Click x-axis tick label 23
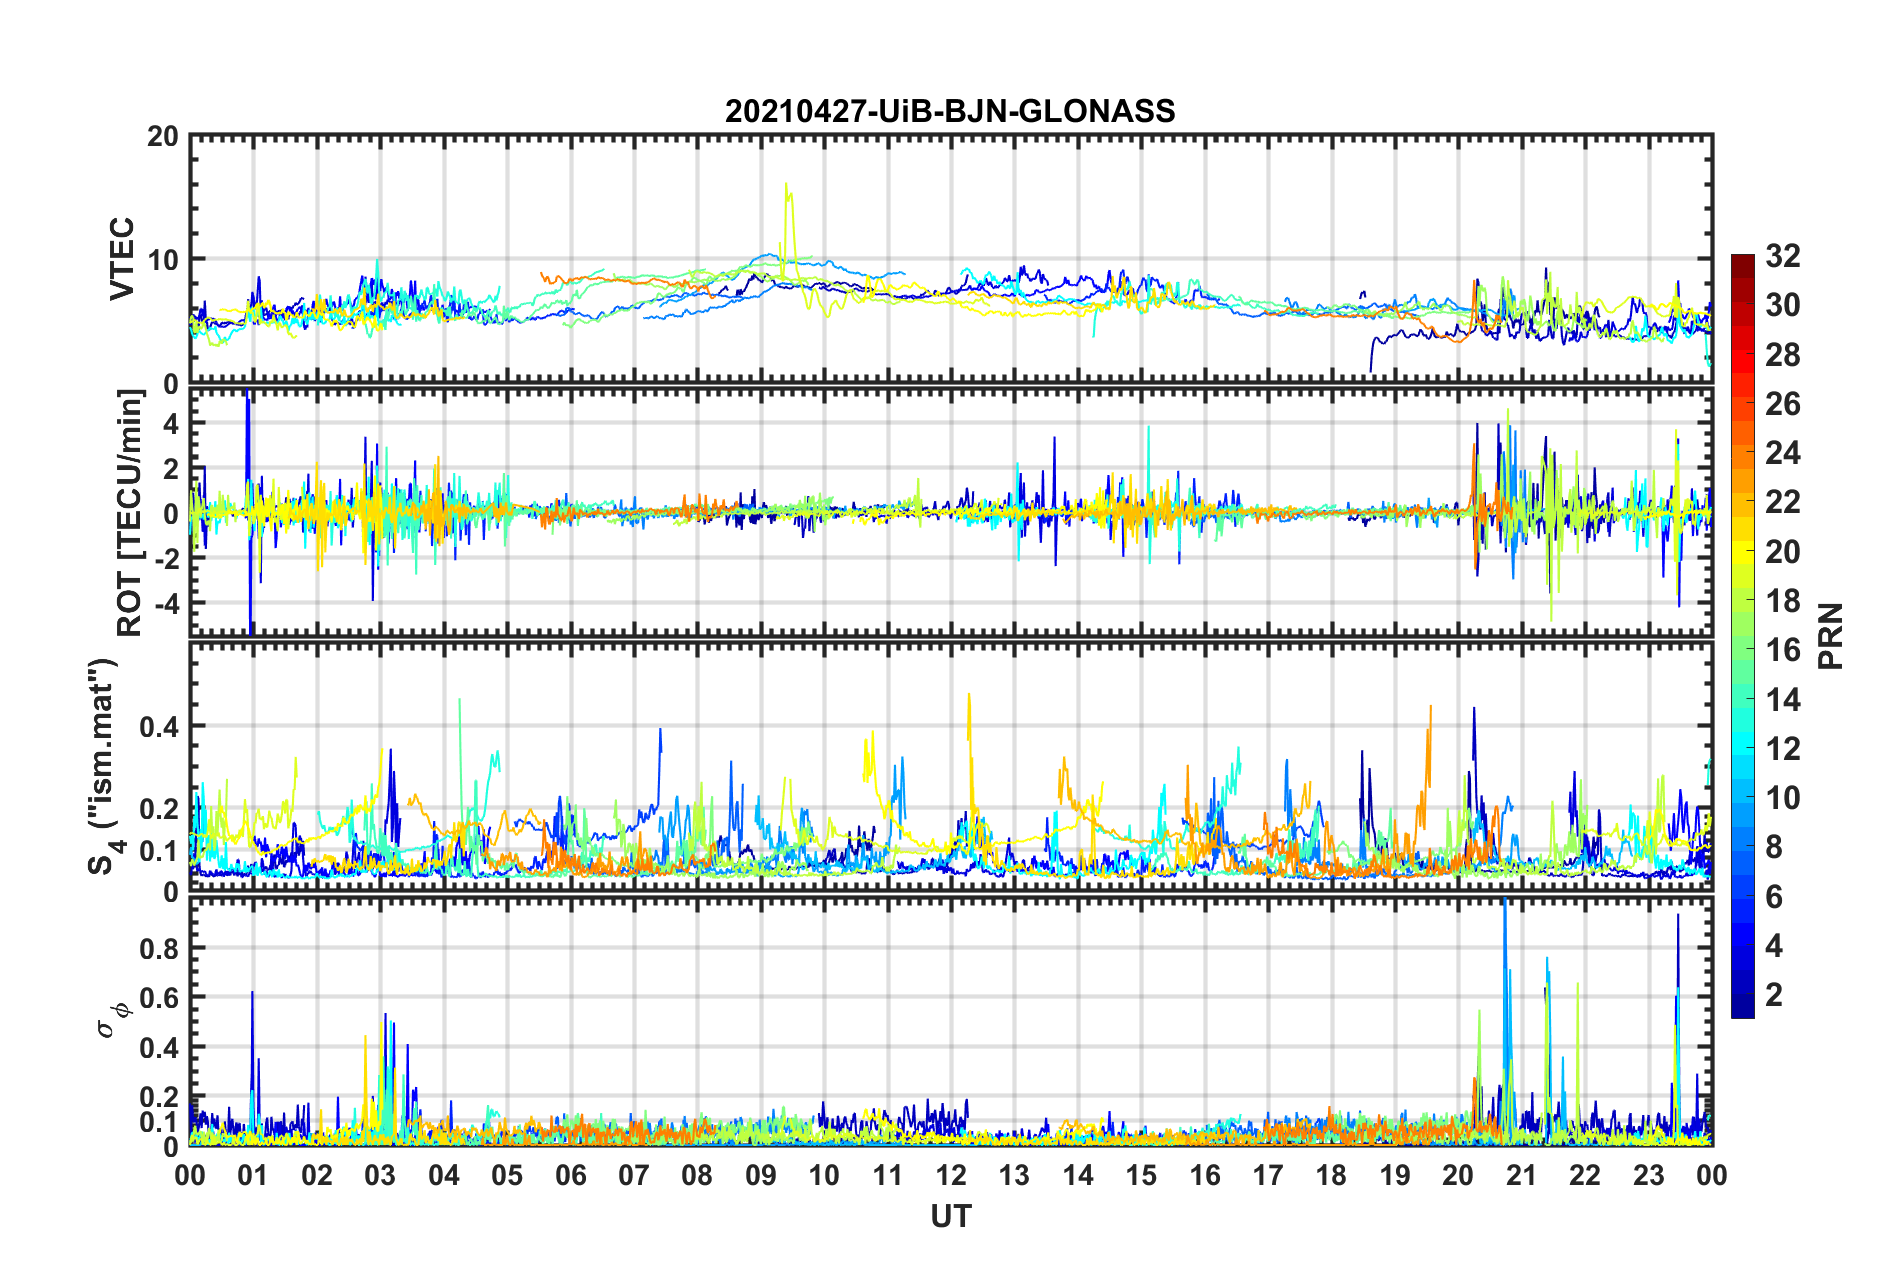1902x1272 pixels. coord(1648,1176)
